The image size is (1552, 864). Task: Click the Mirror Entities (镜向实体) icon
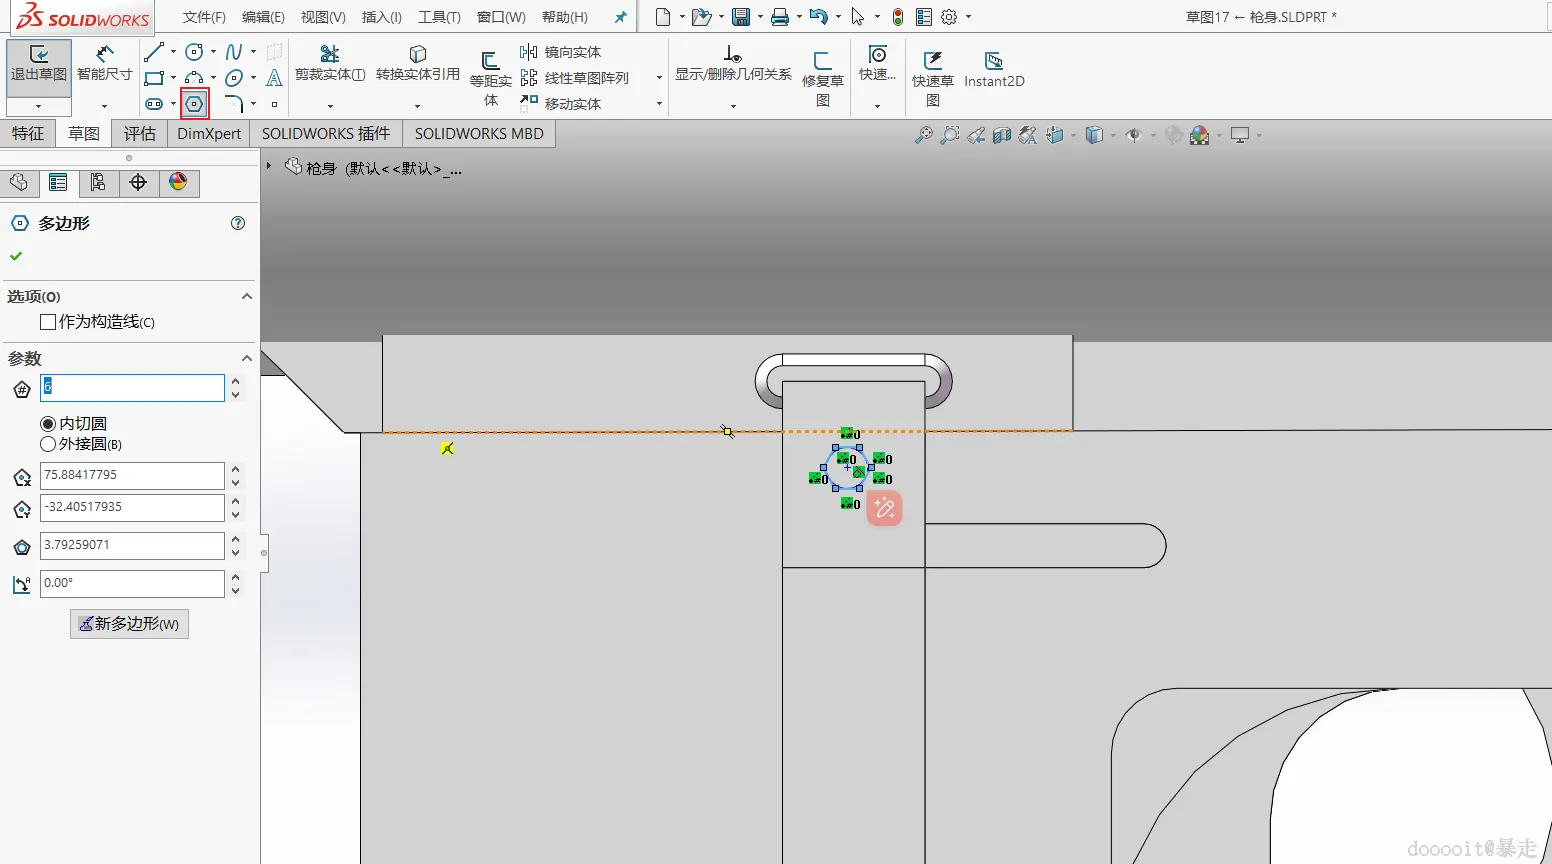pos(529,52)
